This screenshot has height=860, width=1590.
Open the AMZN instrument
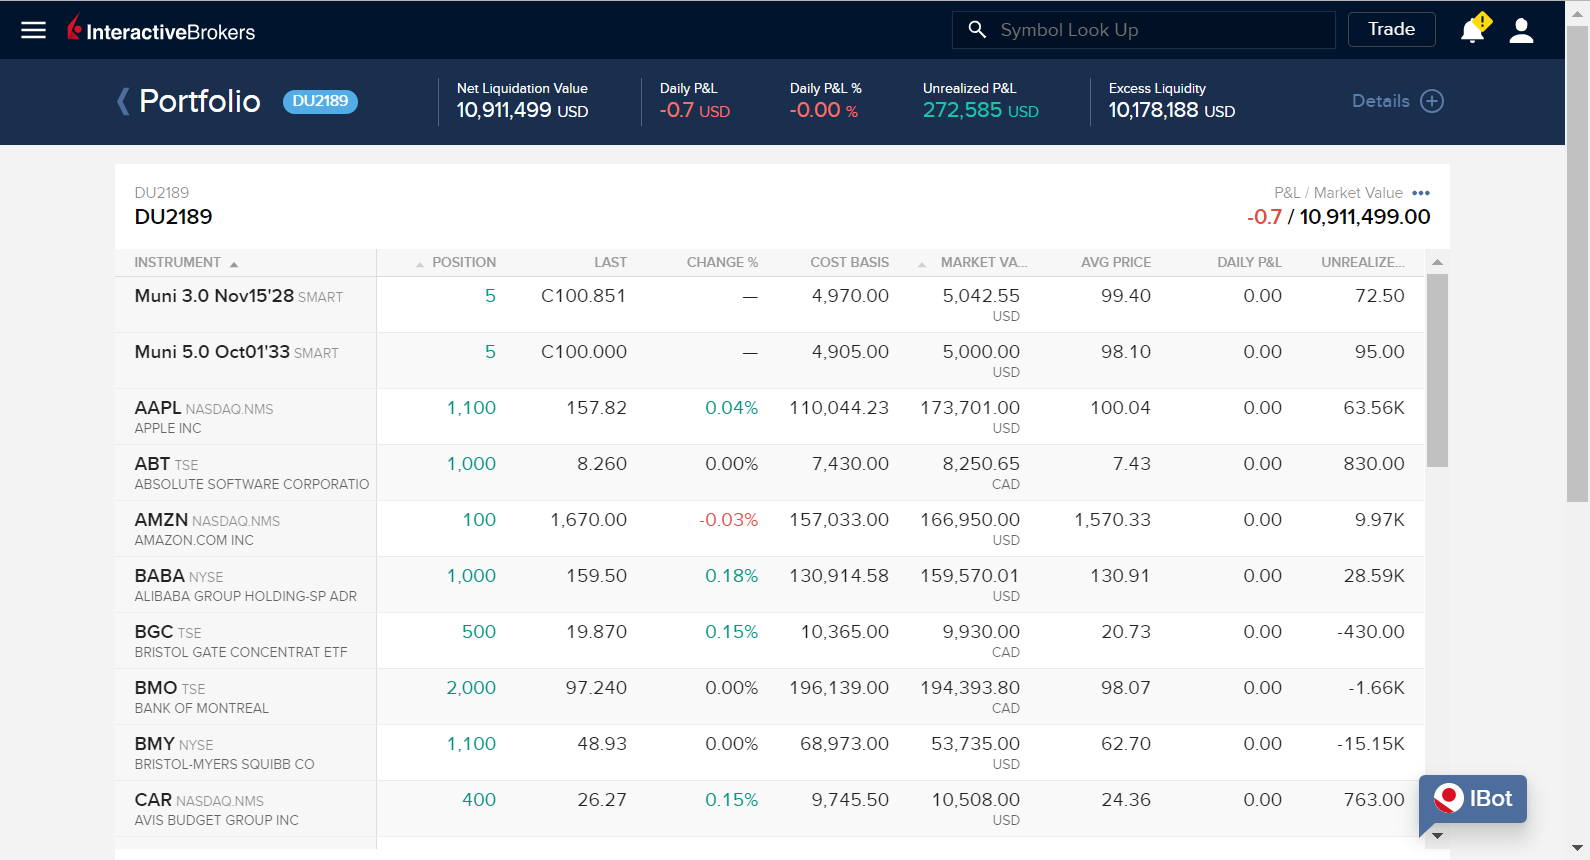(161, 520)
